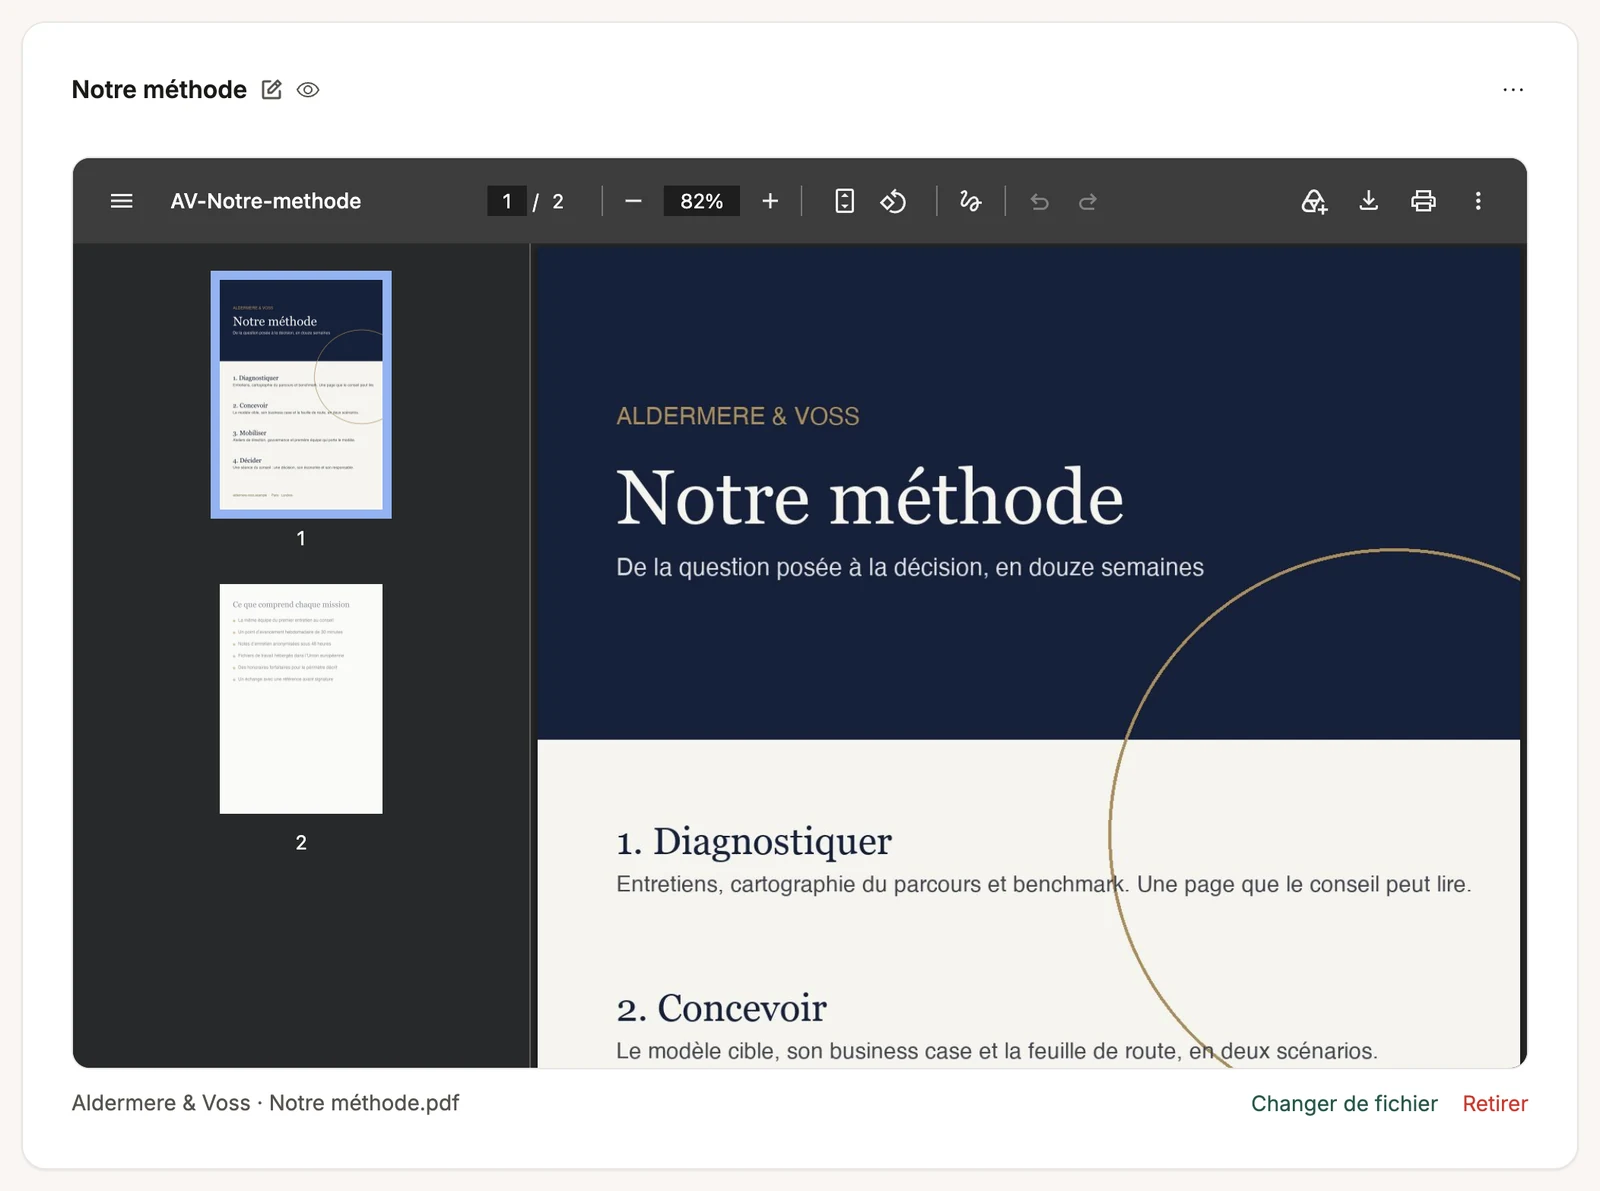Fit the PDF to page
Image resolution: width=1600 pixels, height=1191 pixels.
(845, 201)
